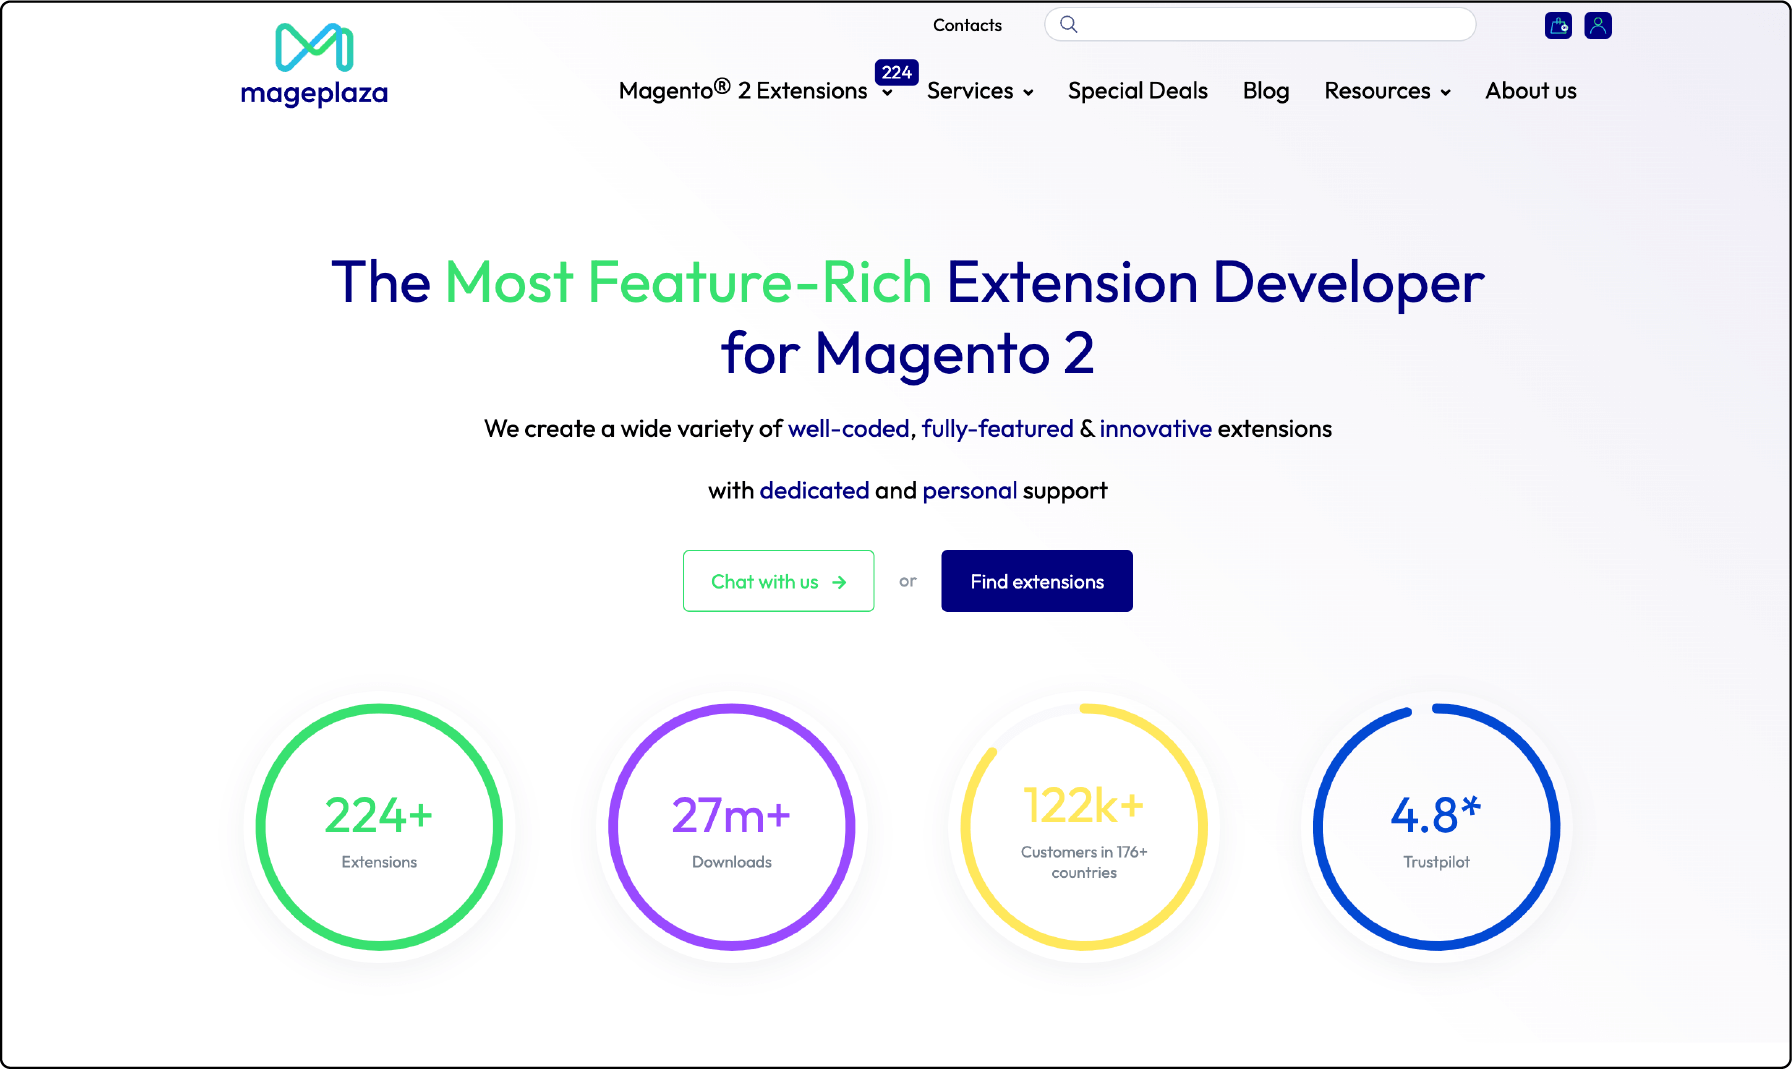Click the 'fully-featured' highlighted text

[997, 429]
